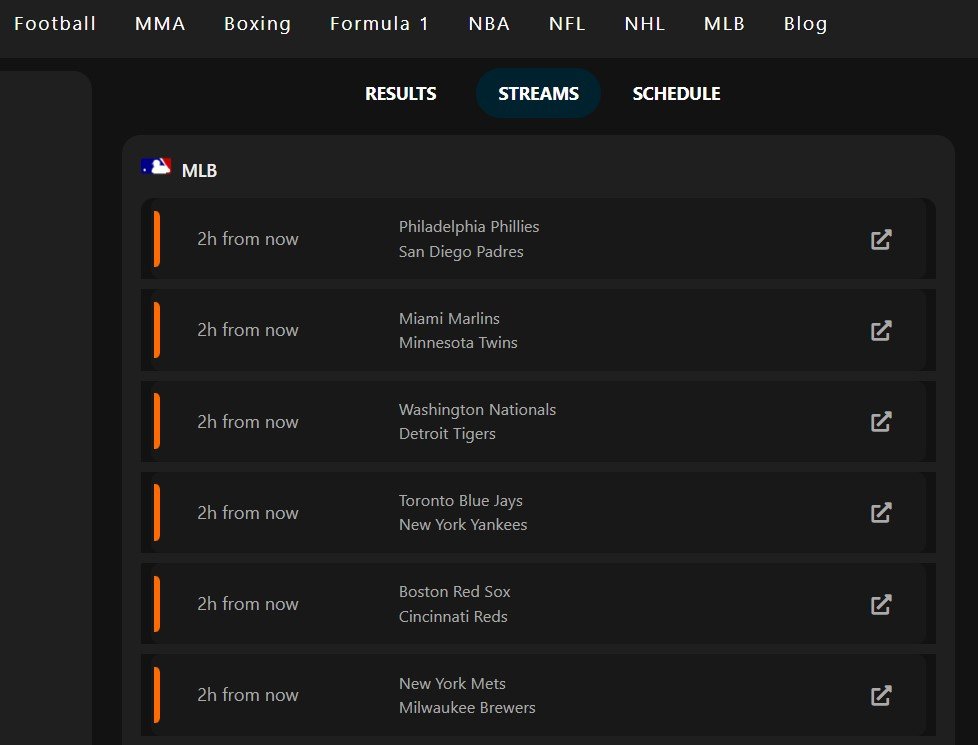Click '2h from now' in Nationals row
Screen dimensions: 978x745
point(248,422)
